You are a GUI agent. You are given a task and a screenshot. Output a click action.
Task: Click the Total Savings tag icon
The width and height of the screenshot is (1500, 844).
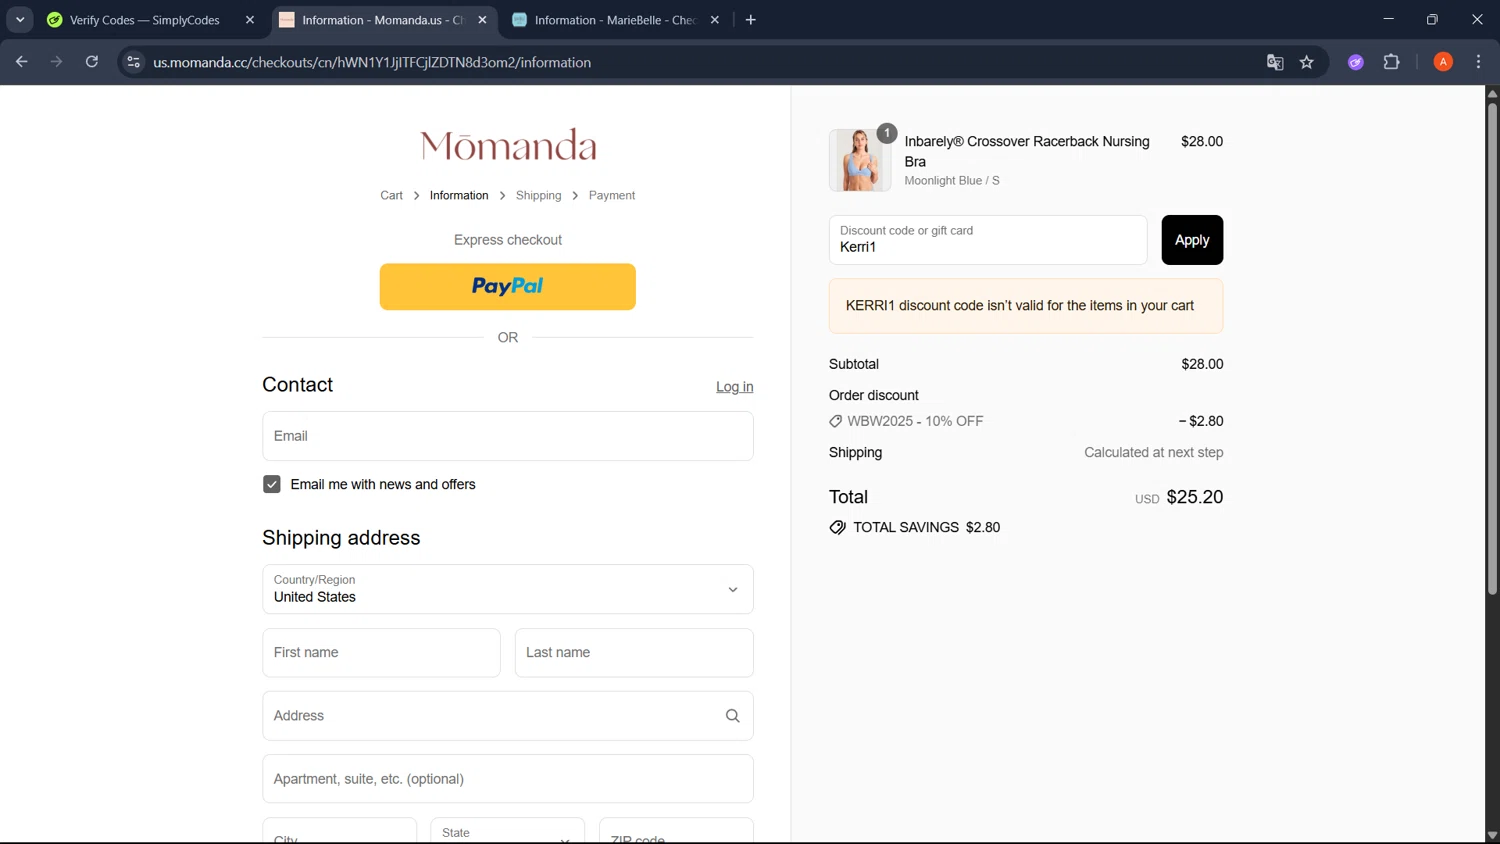(x=838, y=528)
